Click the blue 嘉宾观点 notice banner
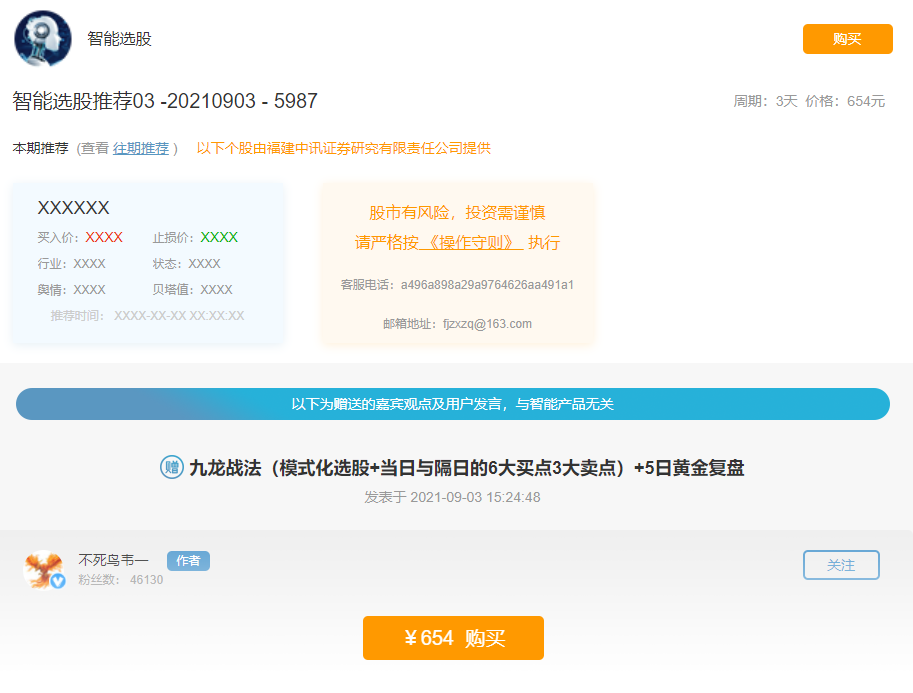 [x=452, y=404]
